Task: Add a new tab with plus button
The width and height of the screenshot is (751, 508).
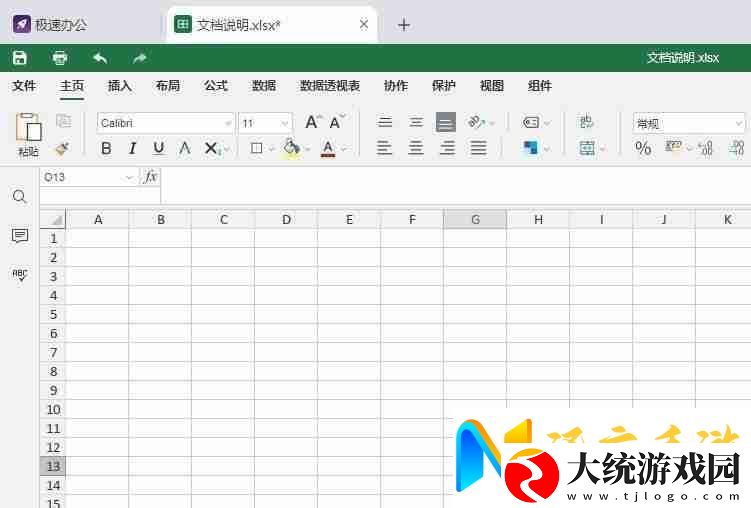Action: tap(404, 24)
